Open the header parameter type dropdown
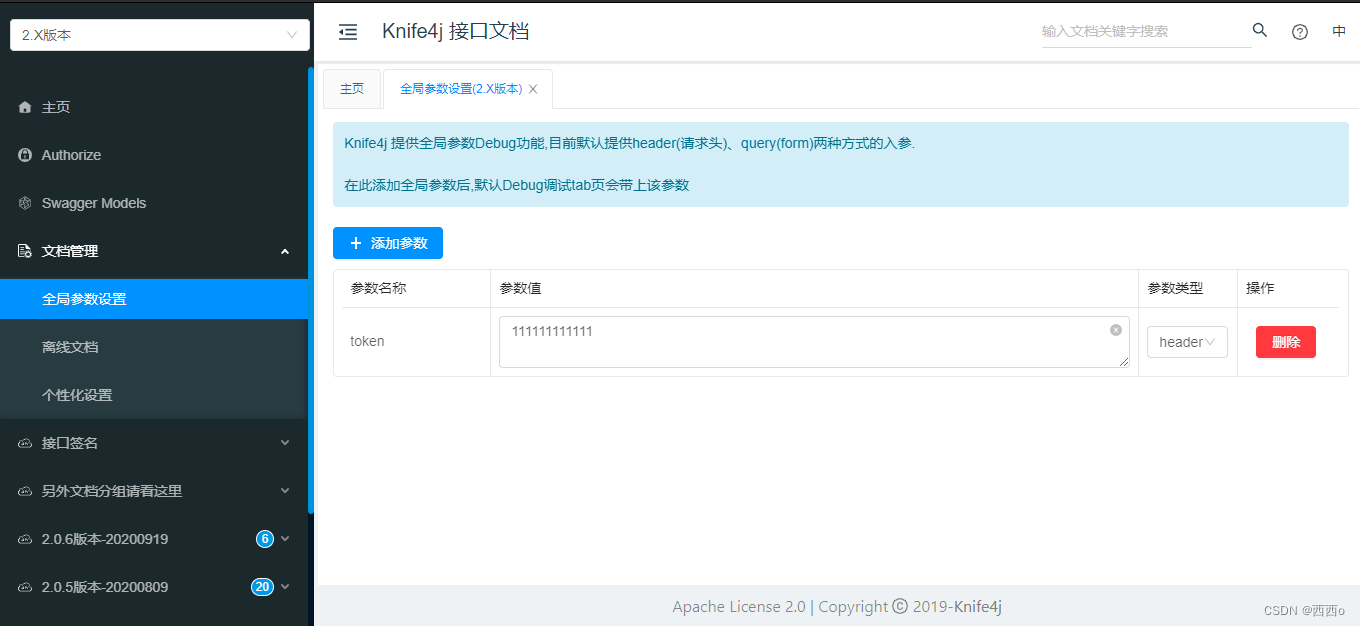1360x626 pixels. click(x=1187, y=341)
